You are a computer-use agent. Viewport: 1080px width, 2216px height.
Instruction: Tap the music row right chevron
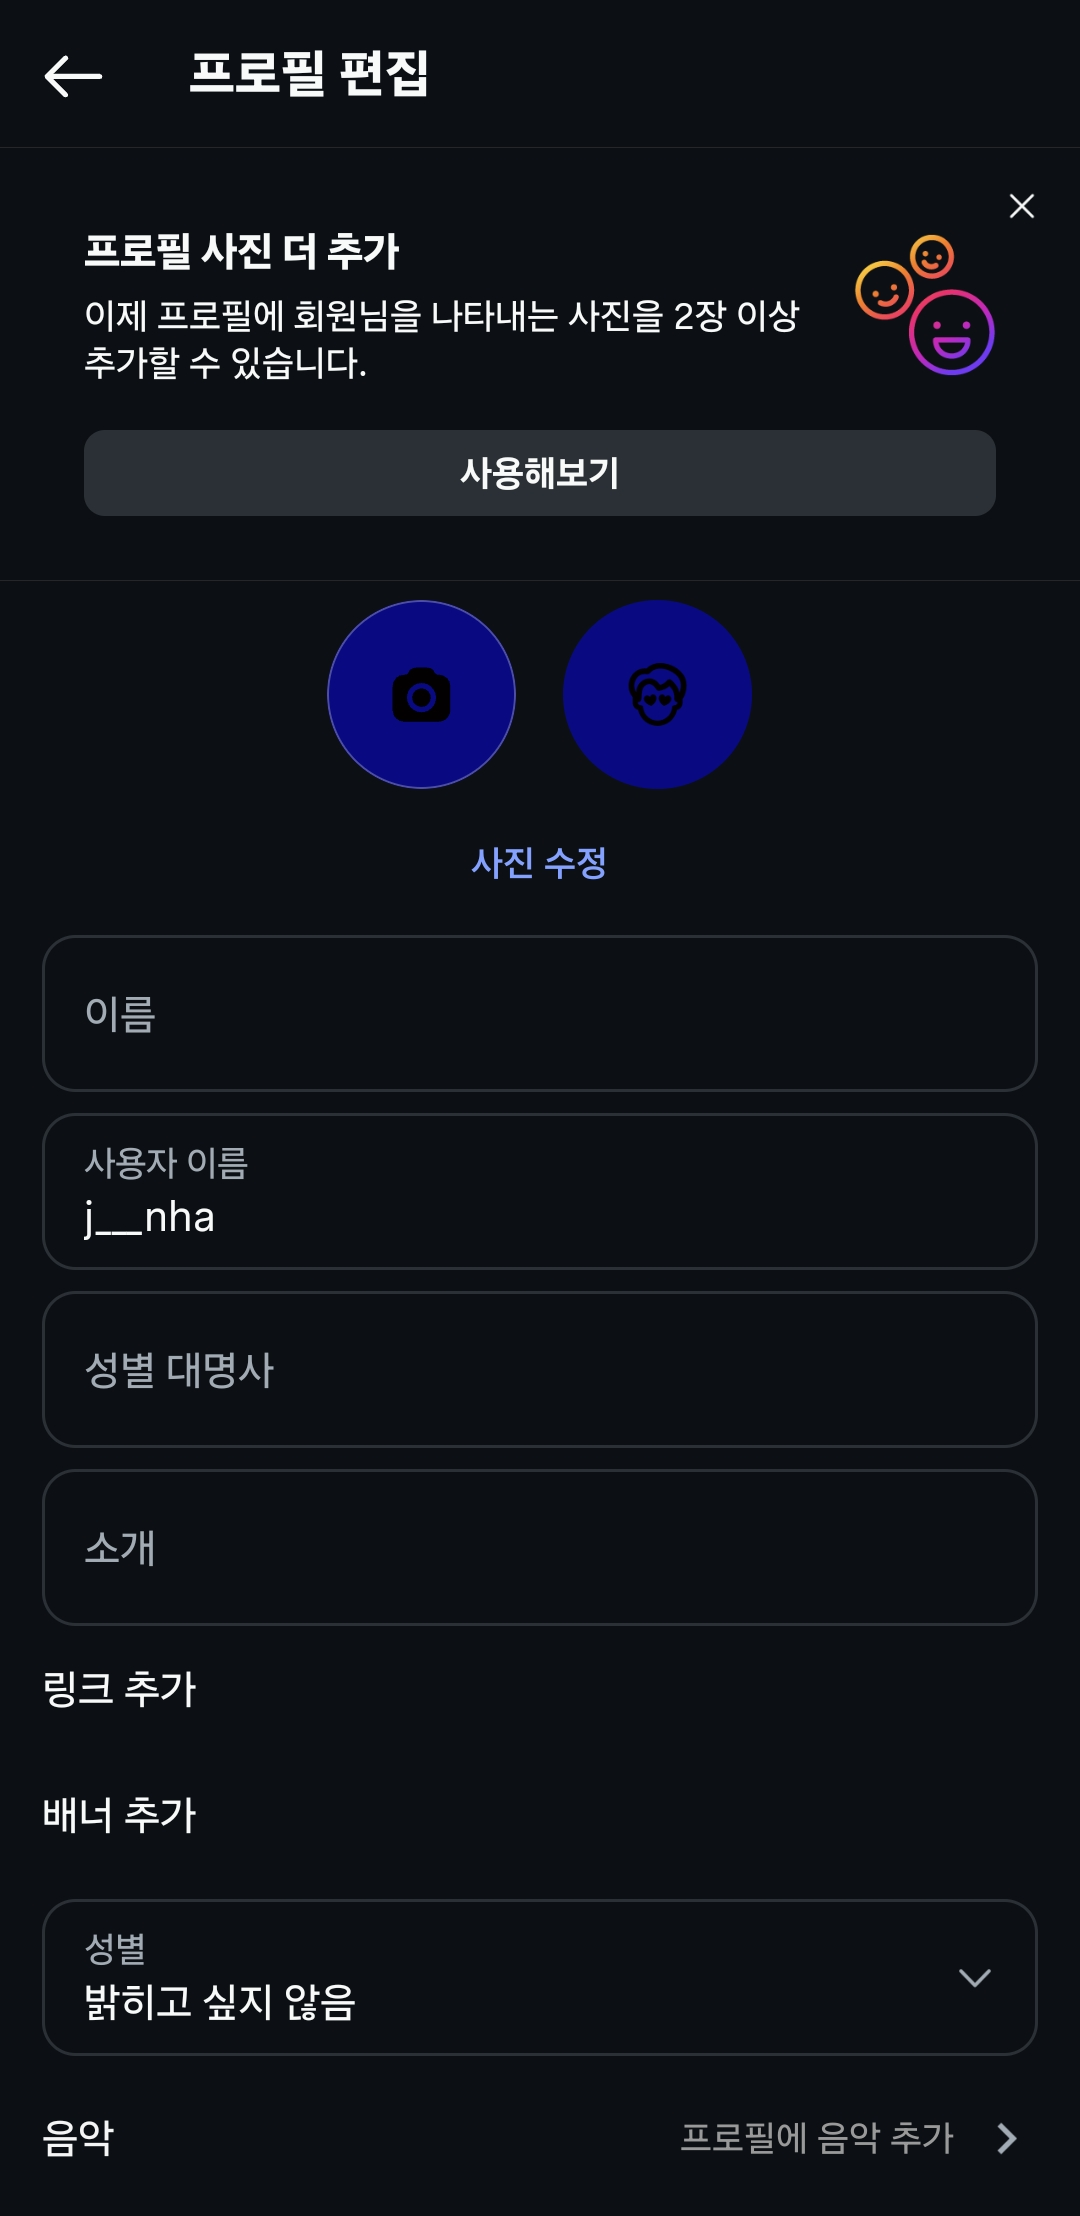pos(1007,2138)
